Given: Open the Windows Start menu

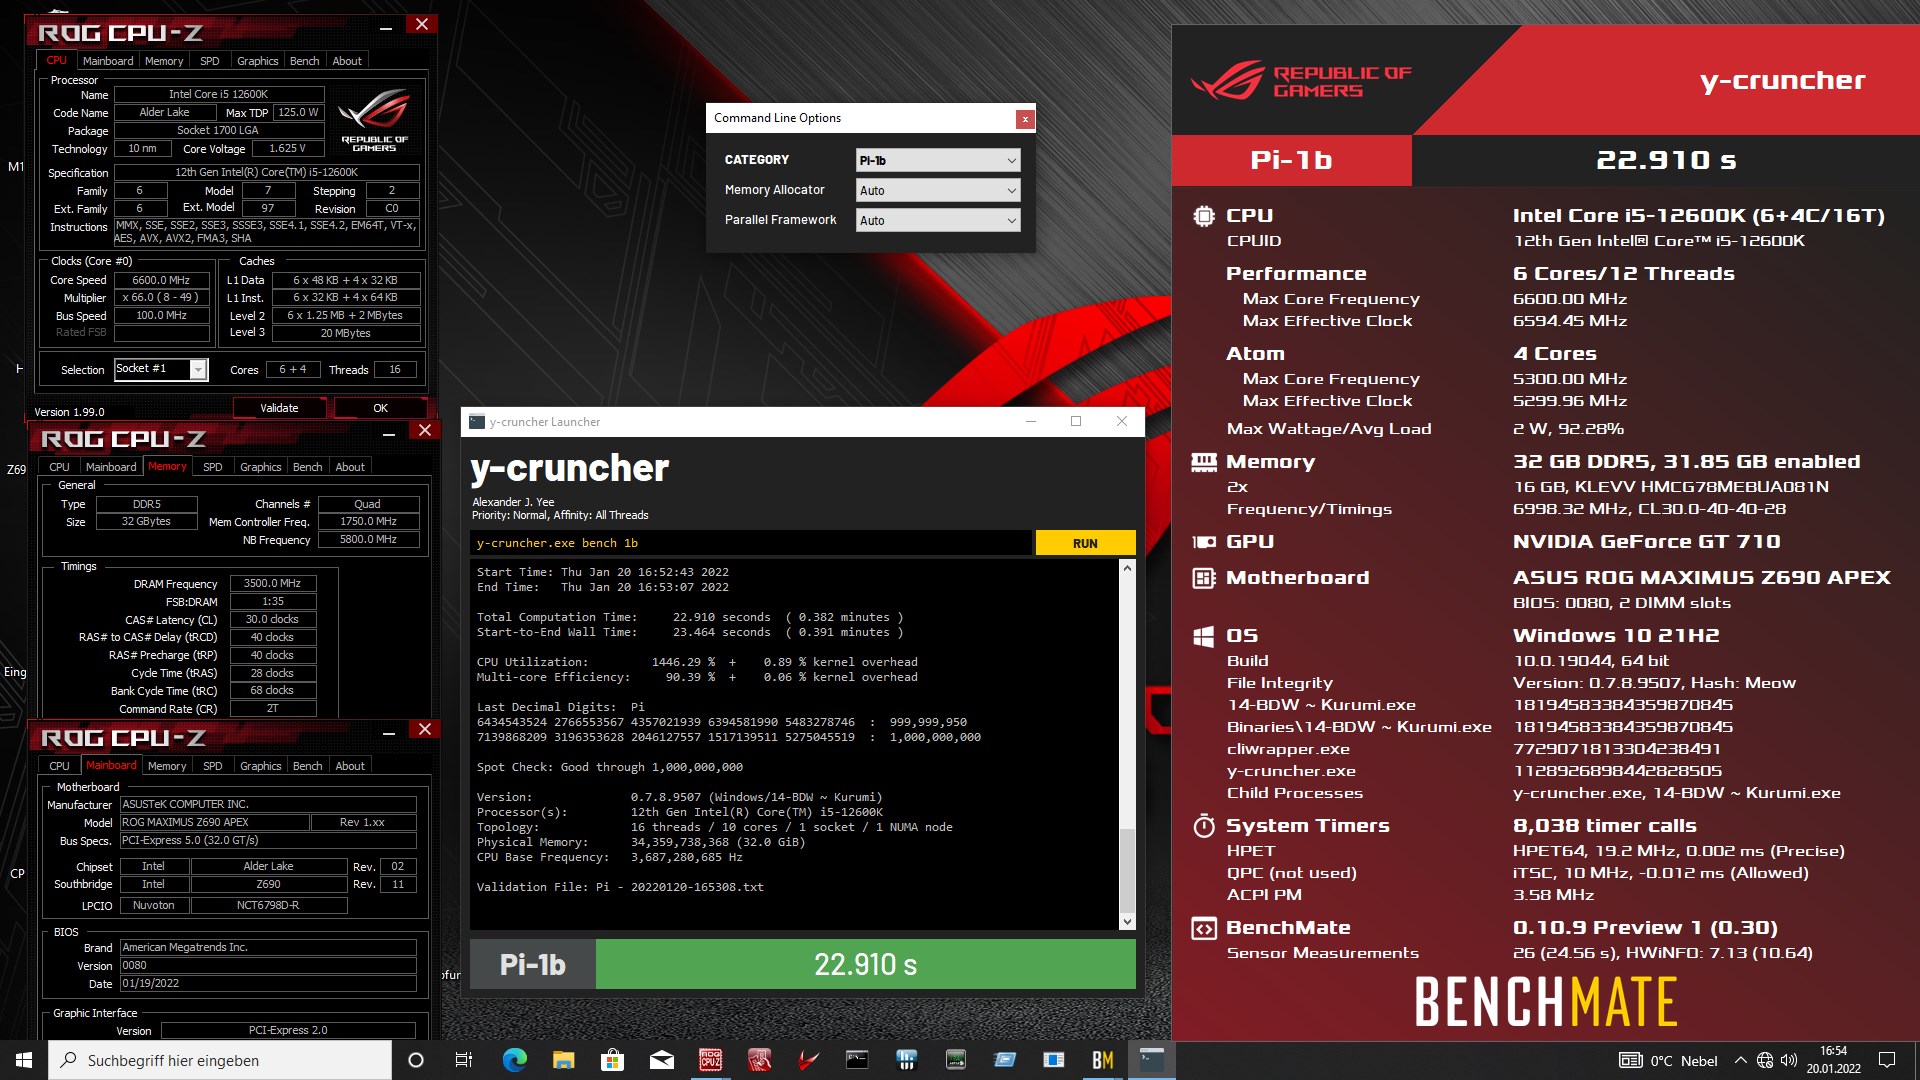Looking at the screenshot, I should tap(24, 1060).
